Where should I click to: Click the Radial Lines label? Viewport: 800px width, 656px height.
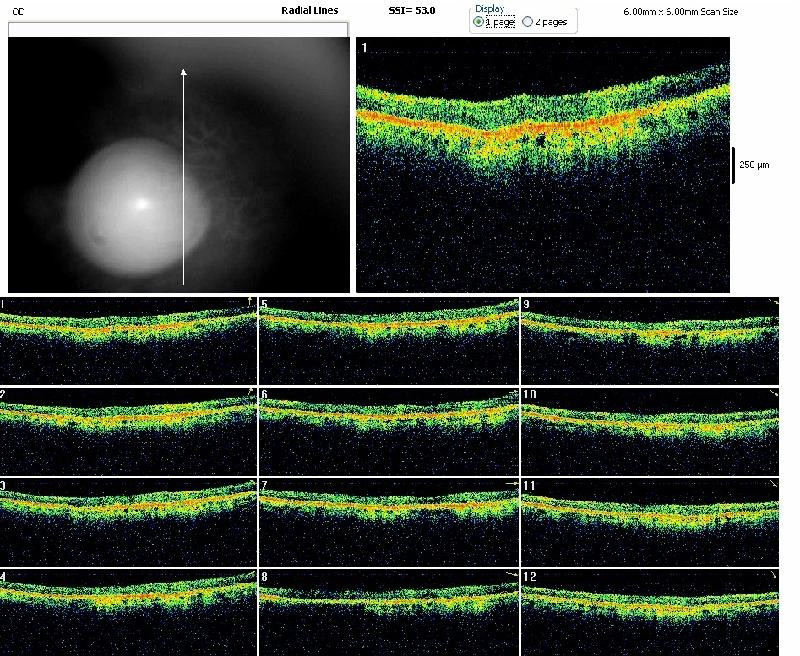(310, 10)
